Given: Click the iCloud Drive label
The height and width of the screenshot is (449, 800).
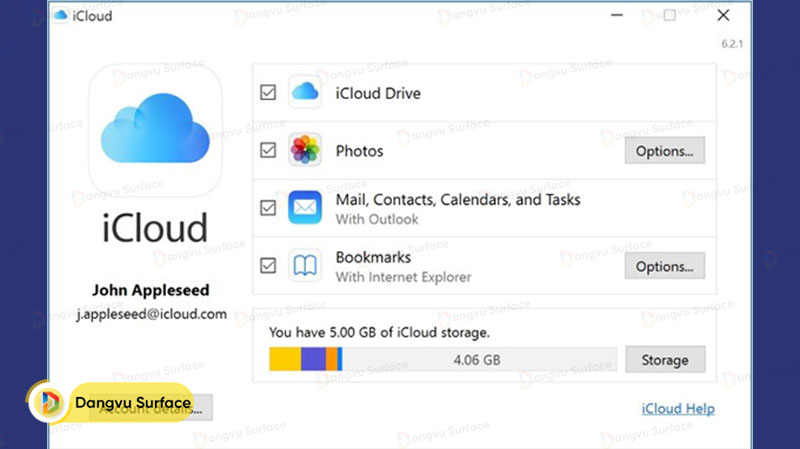Looking at the screenshot, I should pyautogui.click(x=378, y=93).
